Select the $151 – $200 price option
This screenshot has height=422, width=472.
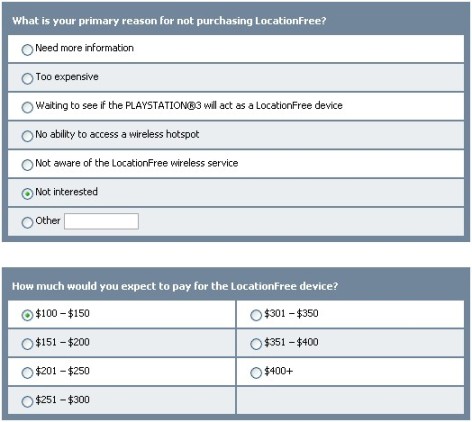tap(27, 344)
